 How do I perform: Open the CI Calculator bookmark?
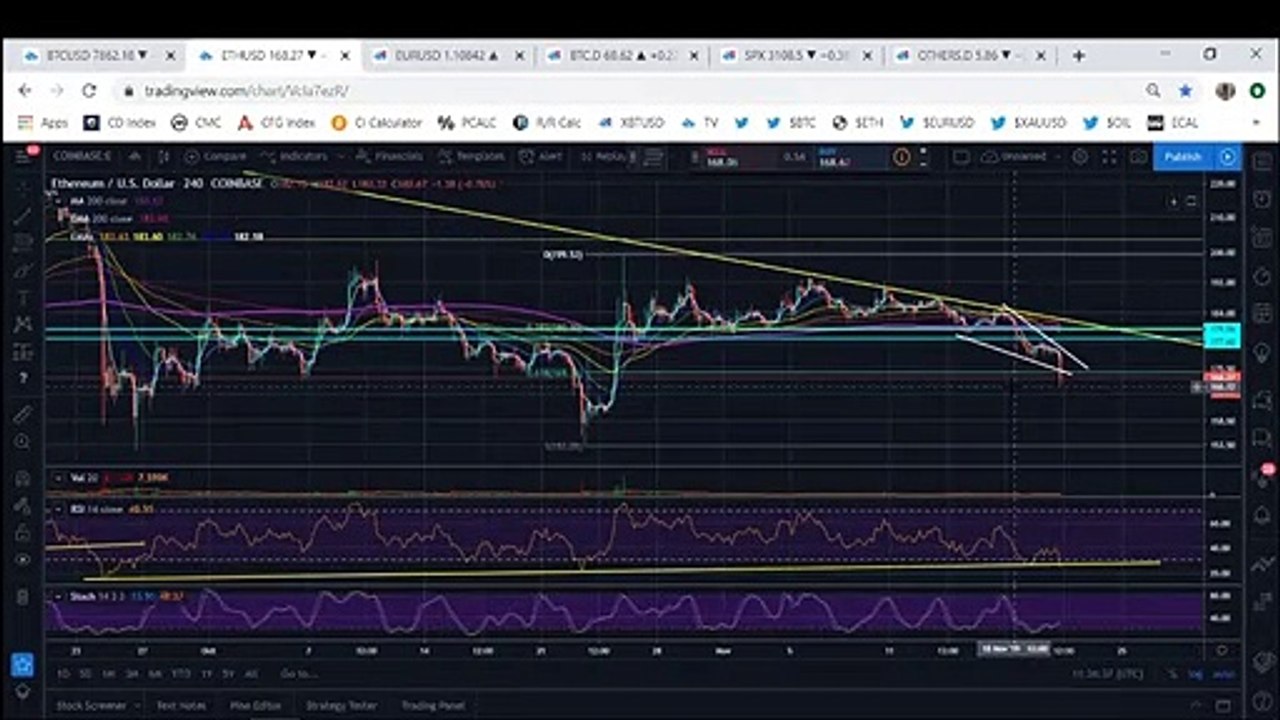pyautogui.click(x=376, y=123)
